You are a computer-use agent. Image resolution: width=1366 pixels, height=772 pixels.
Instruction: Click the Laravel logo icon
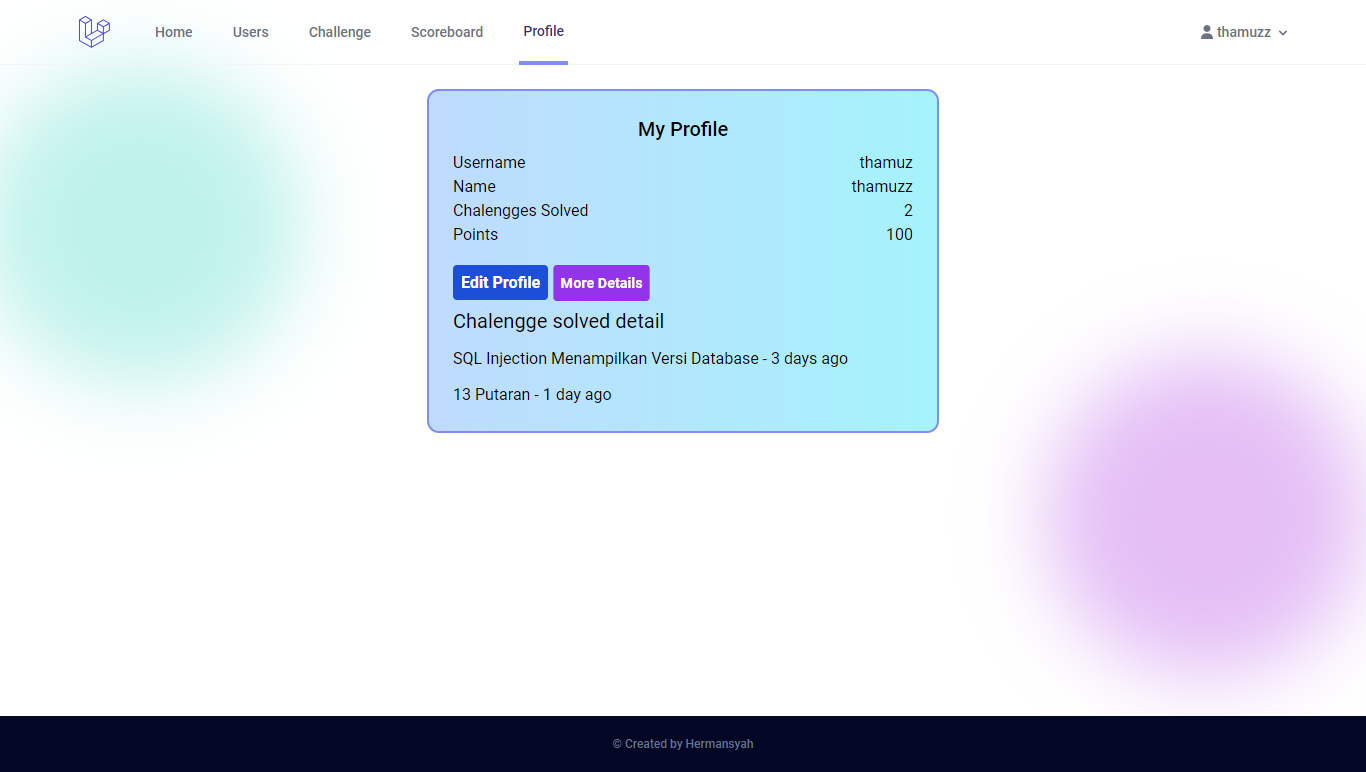[x=93, y=31]
